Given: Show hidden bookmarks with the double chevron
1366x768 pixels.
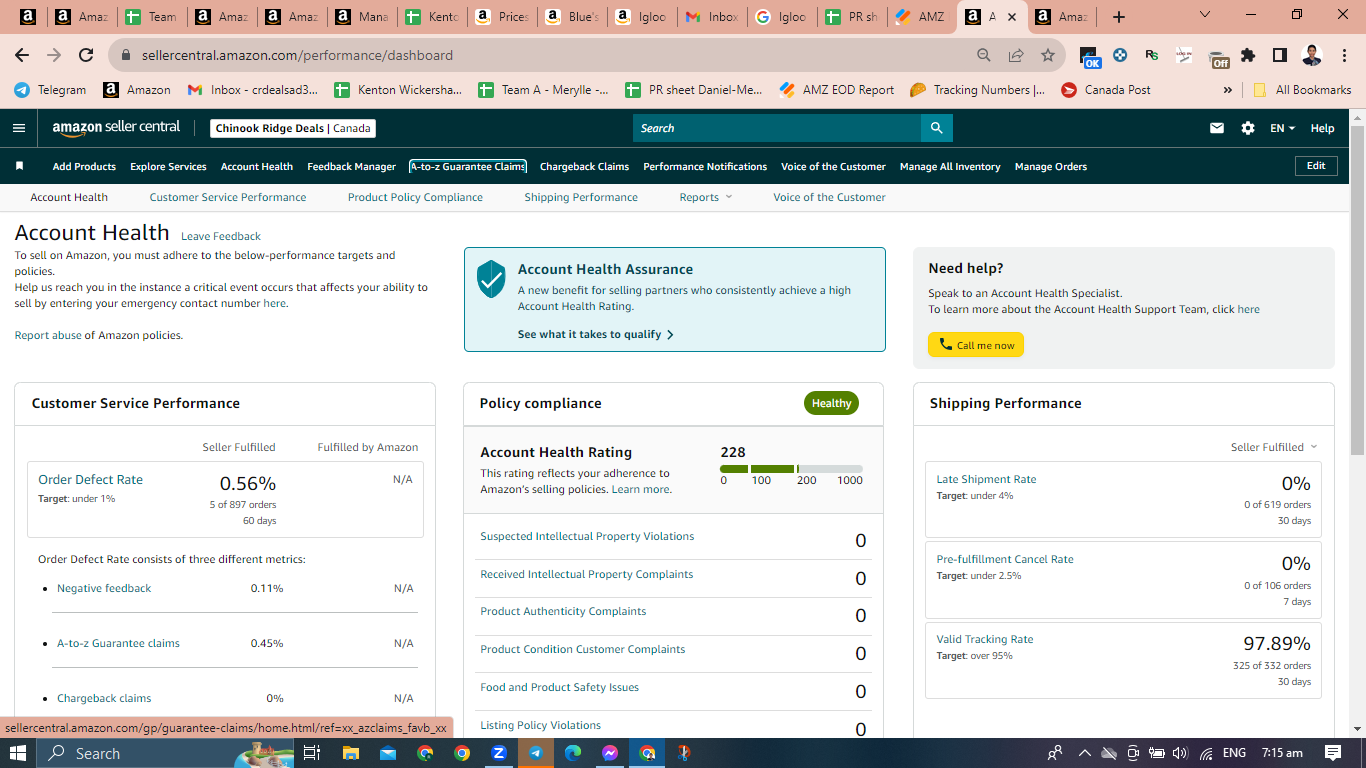Looking at the screenshot, I should (x=1227, y=90).
